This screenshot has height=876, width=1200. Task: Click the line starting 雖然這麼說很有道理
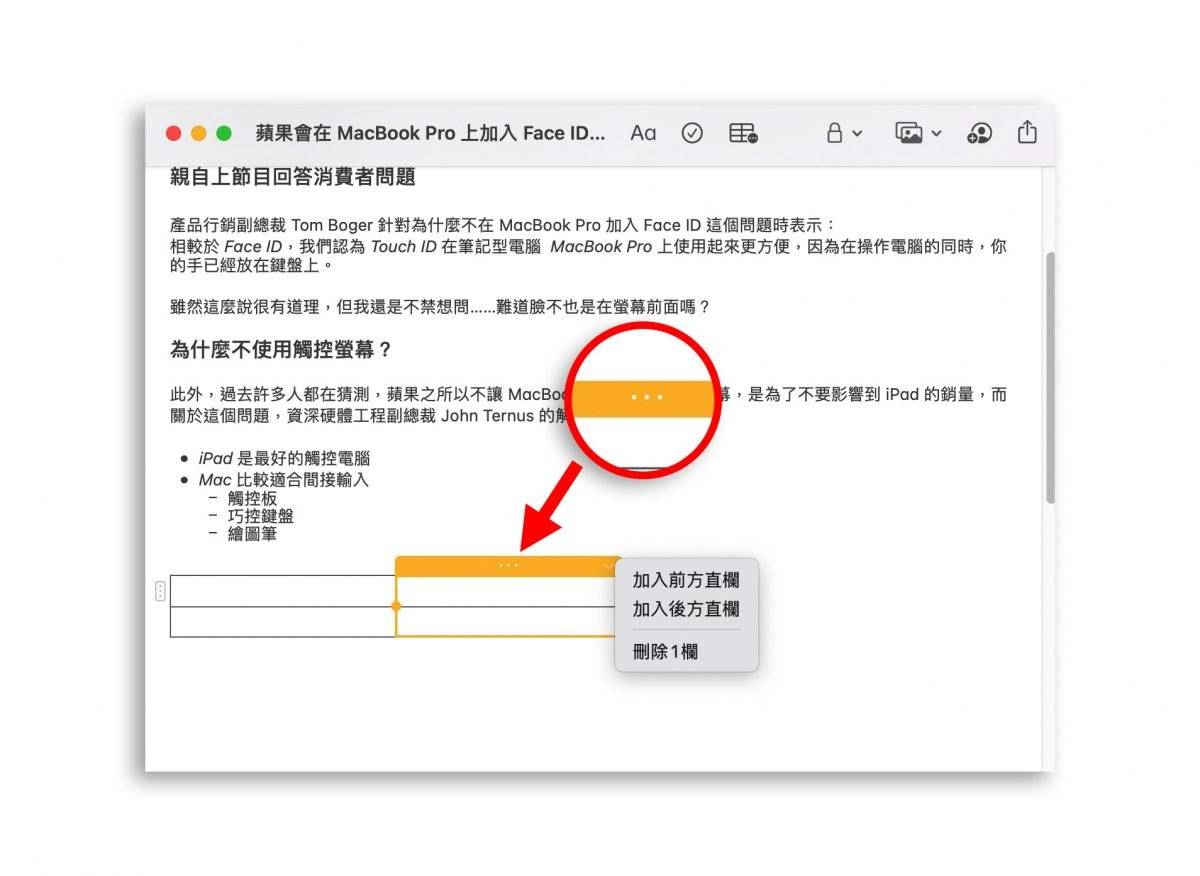[x=441, y=307]
